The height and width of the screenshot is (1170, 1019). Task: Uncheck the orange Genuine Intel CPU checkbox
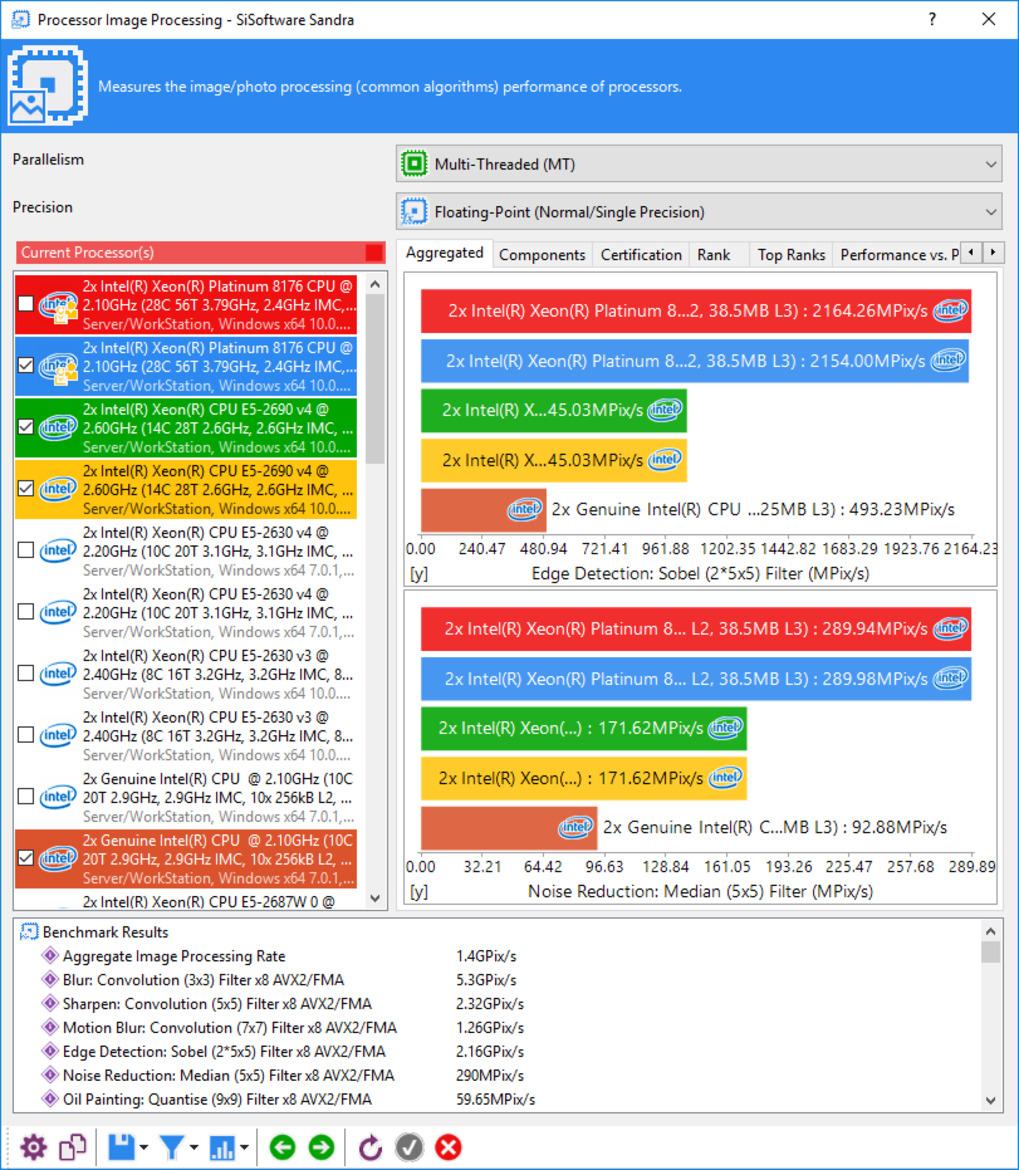(x=25, y=858)
